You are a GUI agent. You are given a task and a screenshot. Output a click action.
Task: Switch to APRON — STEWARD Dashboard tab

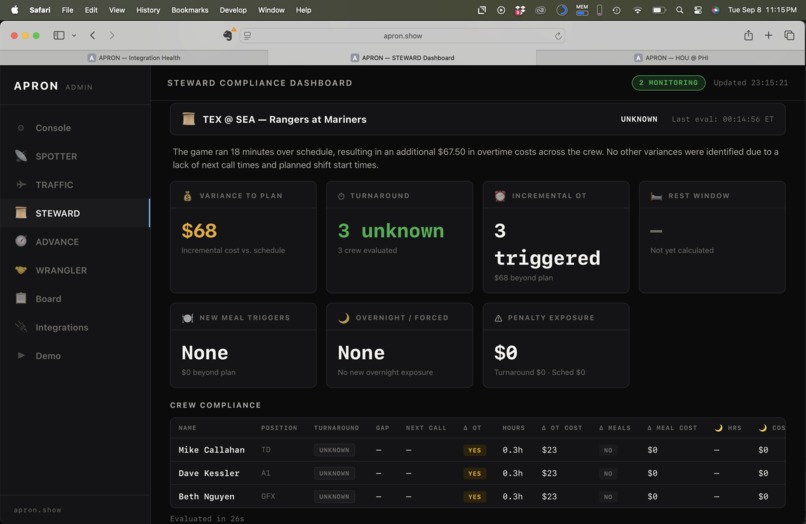[402, 58]
